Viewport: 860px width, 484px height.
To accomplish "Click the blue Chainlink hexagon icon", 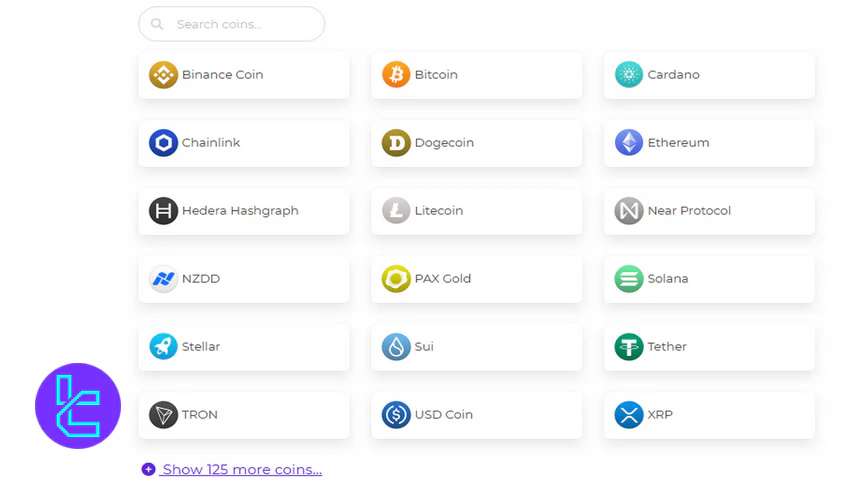I will click(163, 143).
